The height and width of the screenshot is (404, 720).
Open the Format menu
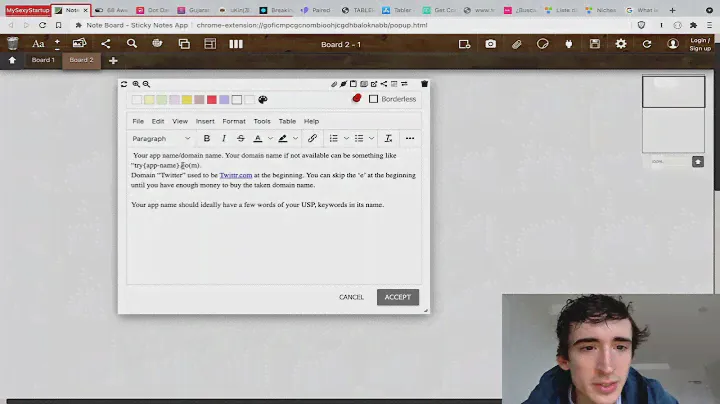tap(233, 121)
